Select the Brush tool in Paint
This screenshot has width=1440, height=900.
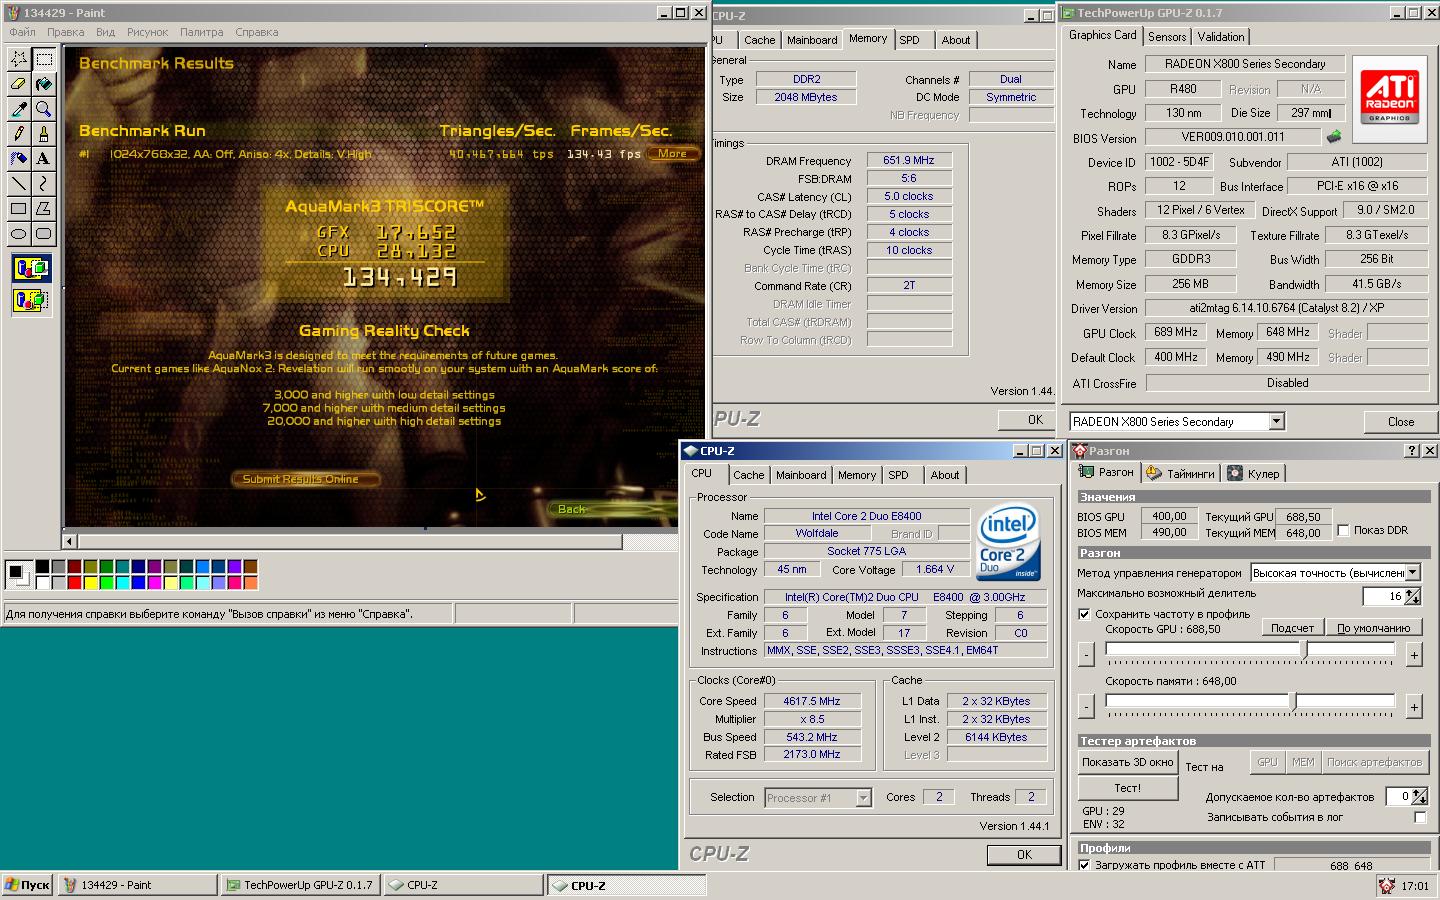44,134
